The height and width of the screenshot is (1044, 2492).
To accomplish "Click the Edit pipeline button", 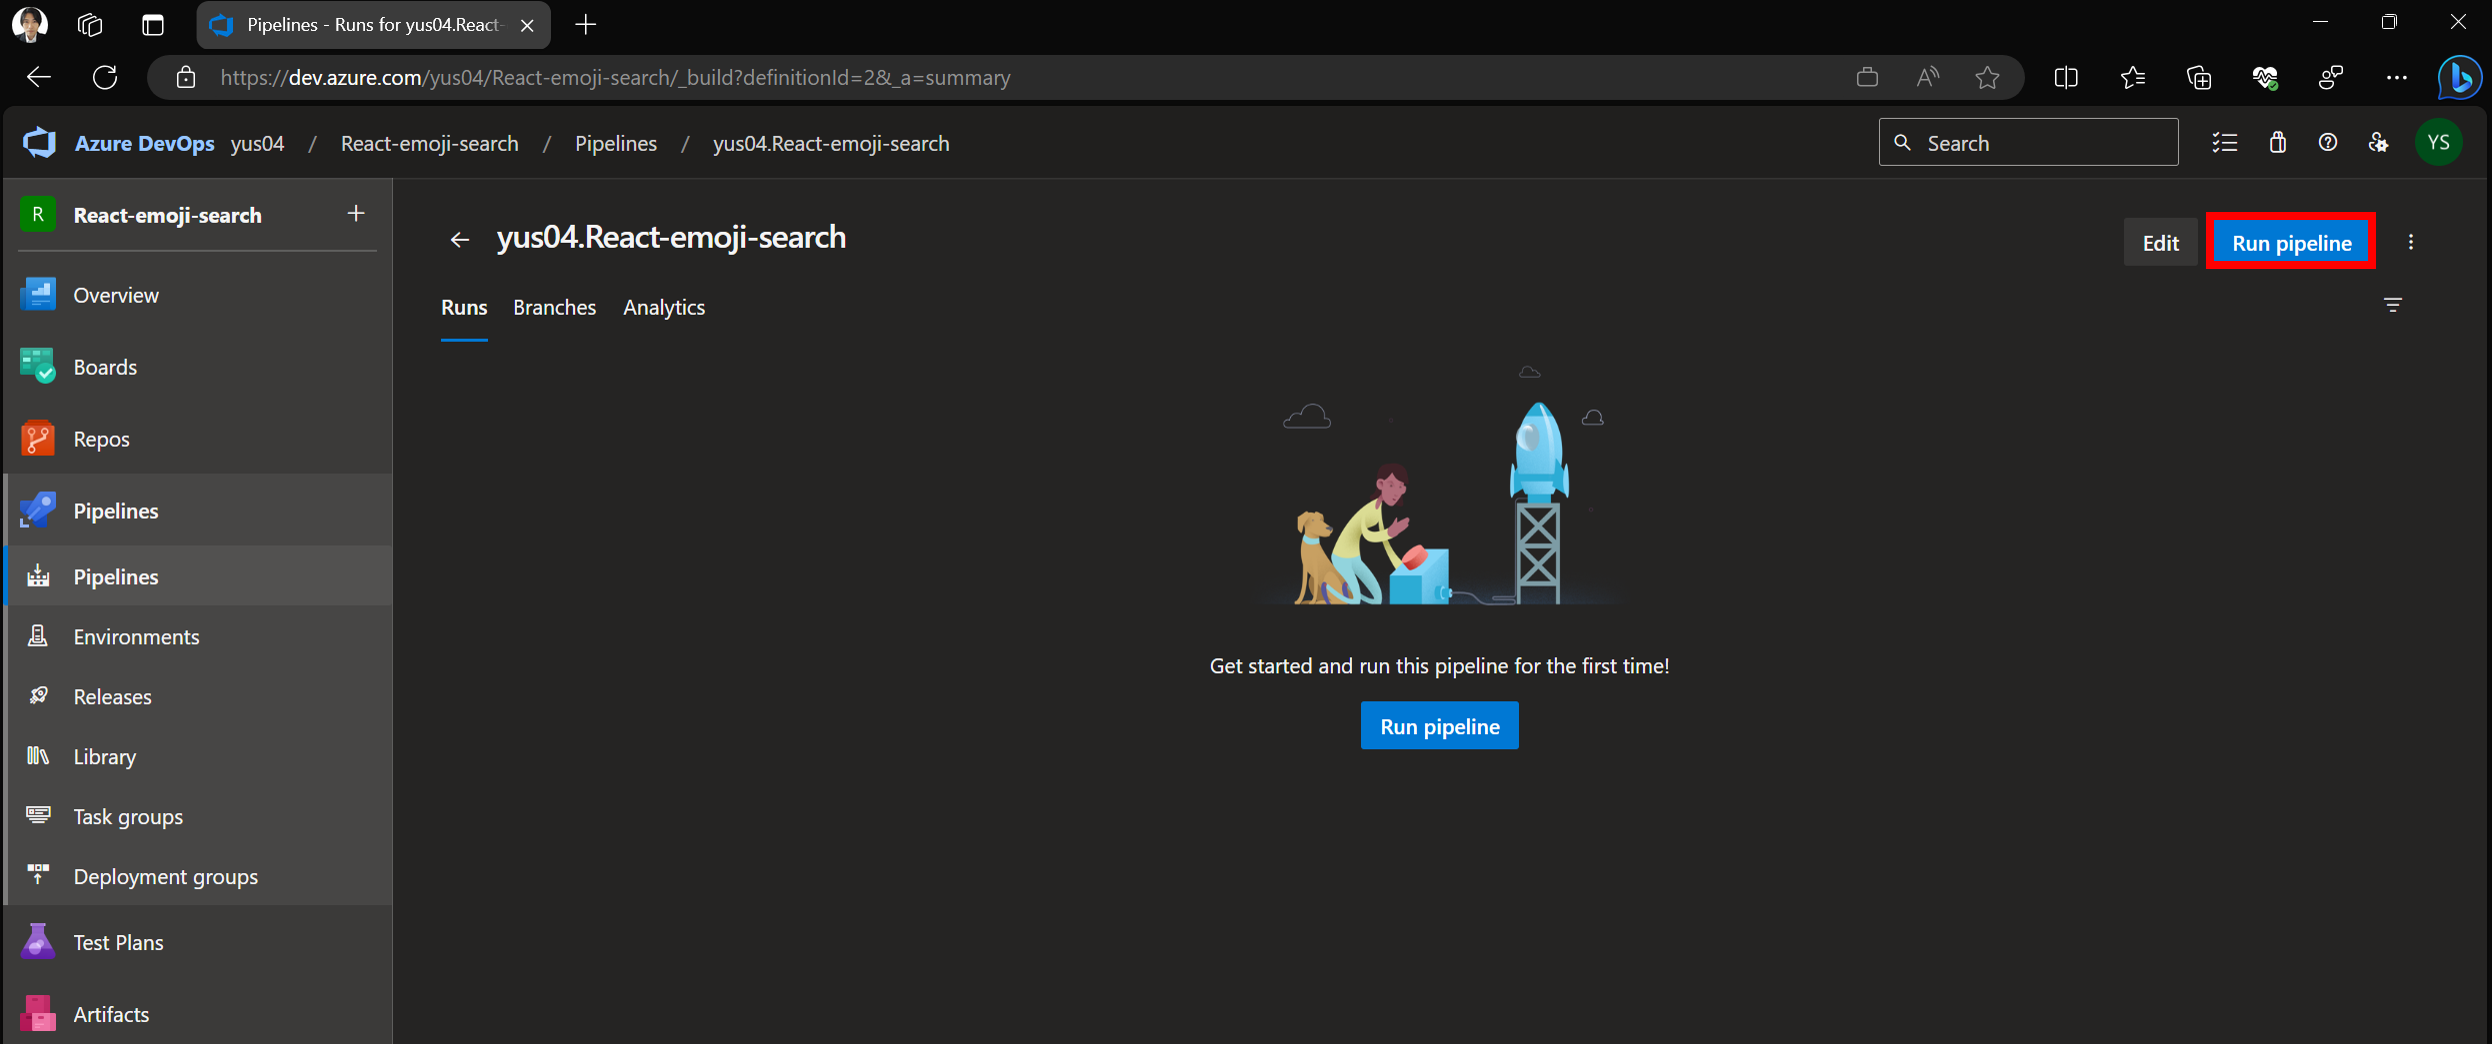I will 2160,243.
